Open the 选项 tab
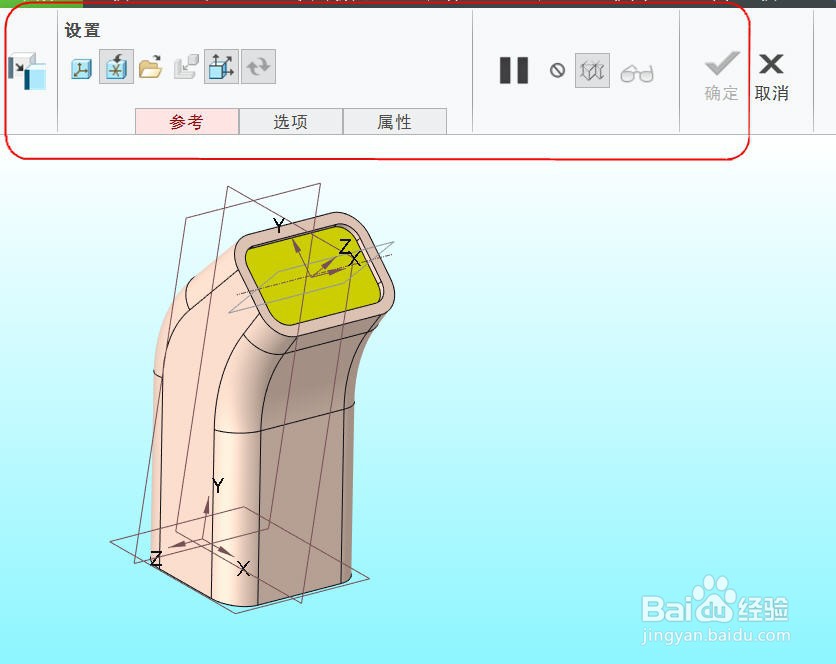This screenshot has height=664, width=836. [291, 122]
